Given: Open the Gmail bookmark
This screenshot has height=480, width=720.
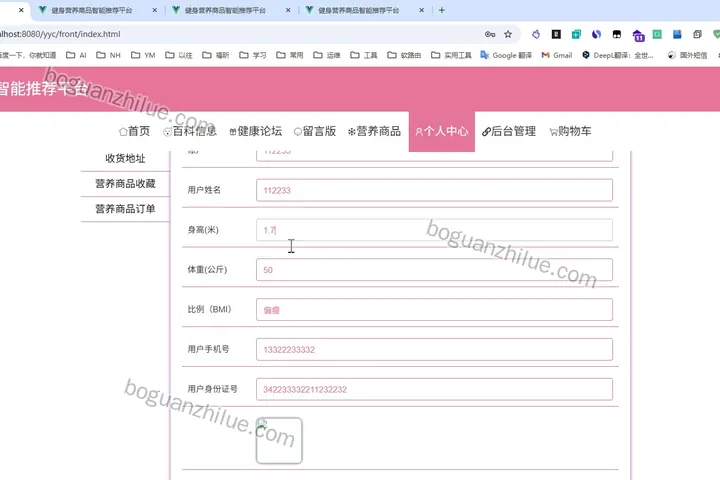Looking at the screenshot, I should tap(557, 55).
